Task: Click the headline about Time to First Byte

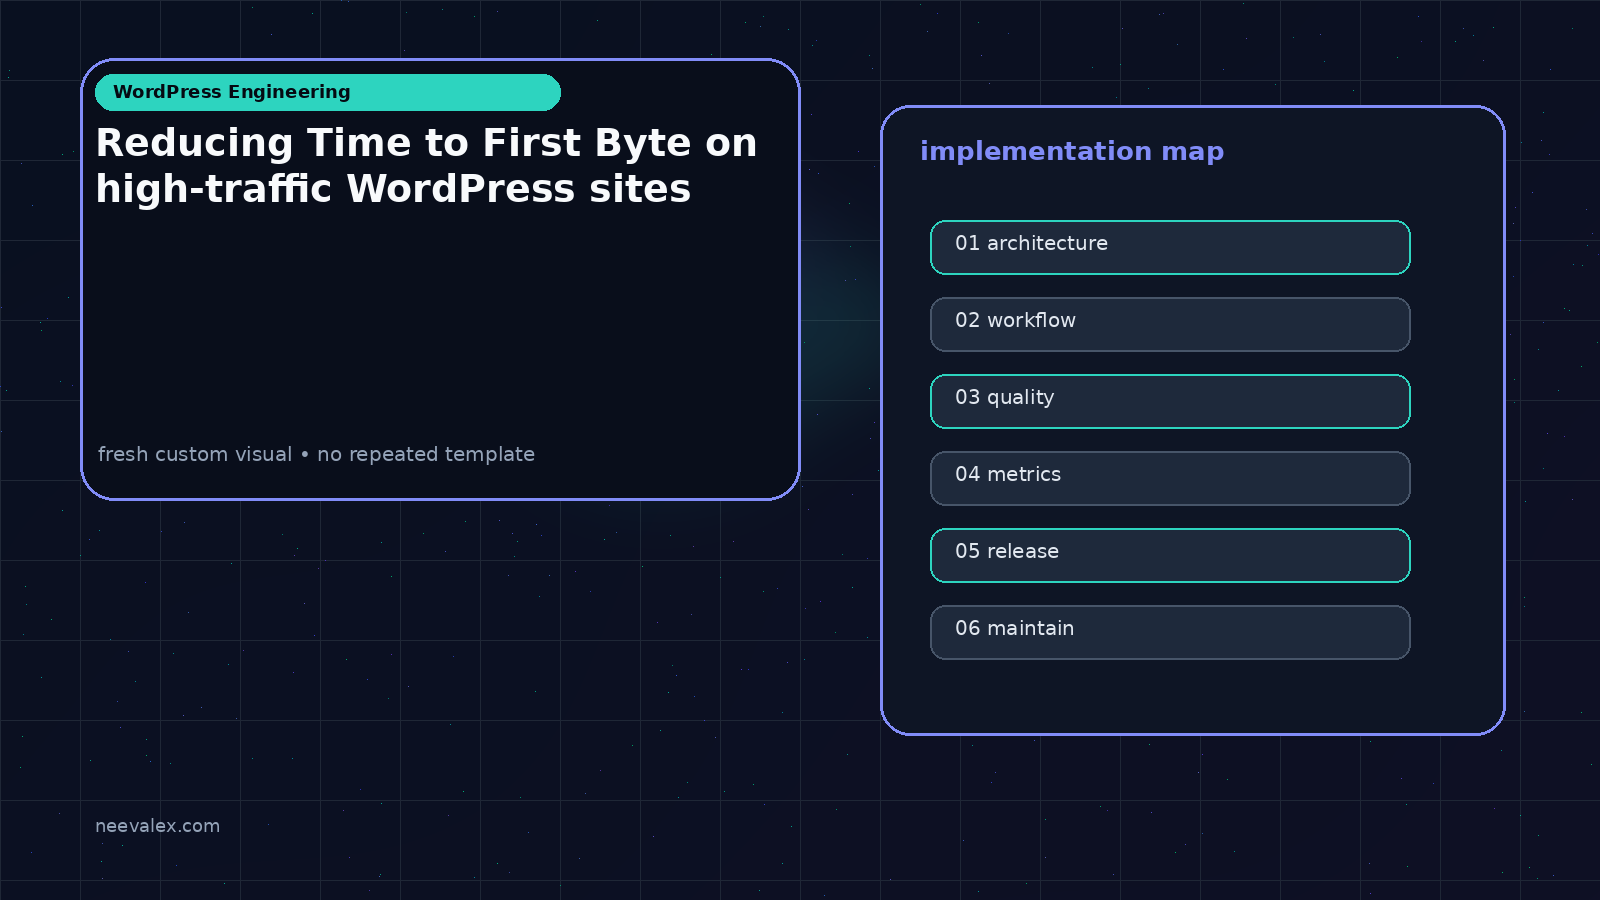Action: pyautogui.click(x=426, y=166)
